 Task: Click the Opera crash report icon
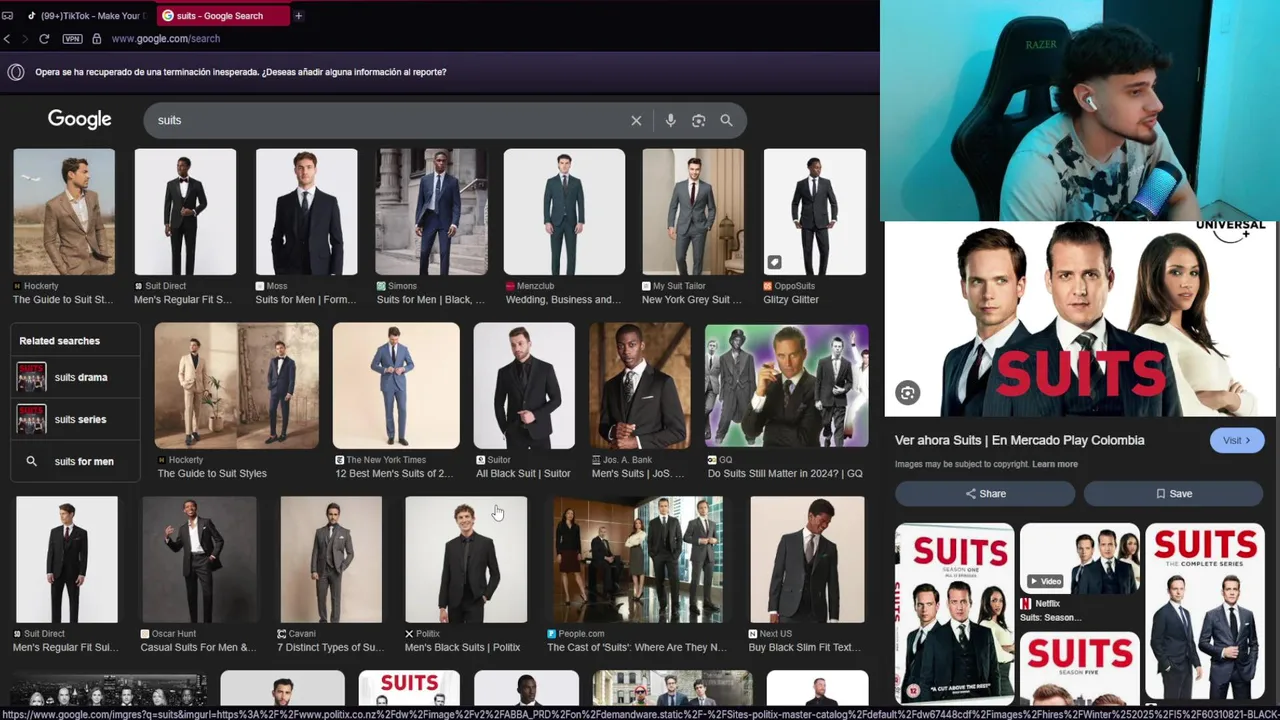[x=16, y=72]
